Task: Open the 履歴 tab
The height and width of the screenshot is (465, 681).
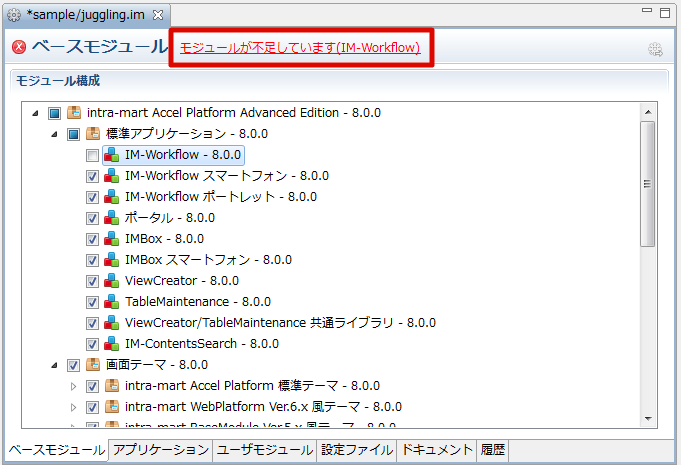Action: 493,450
